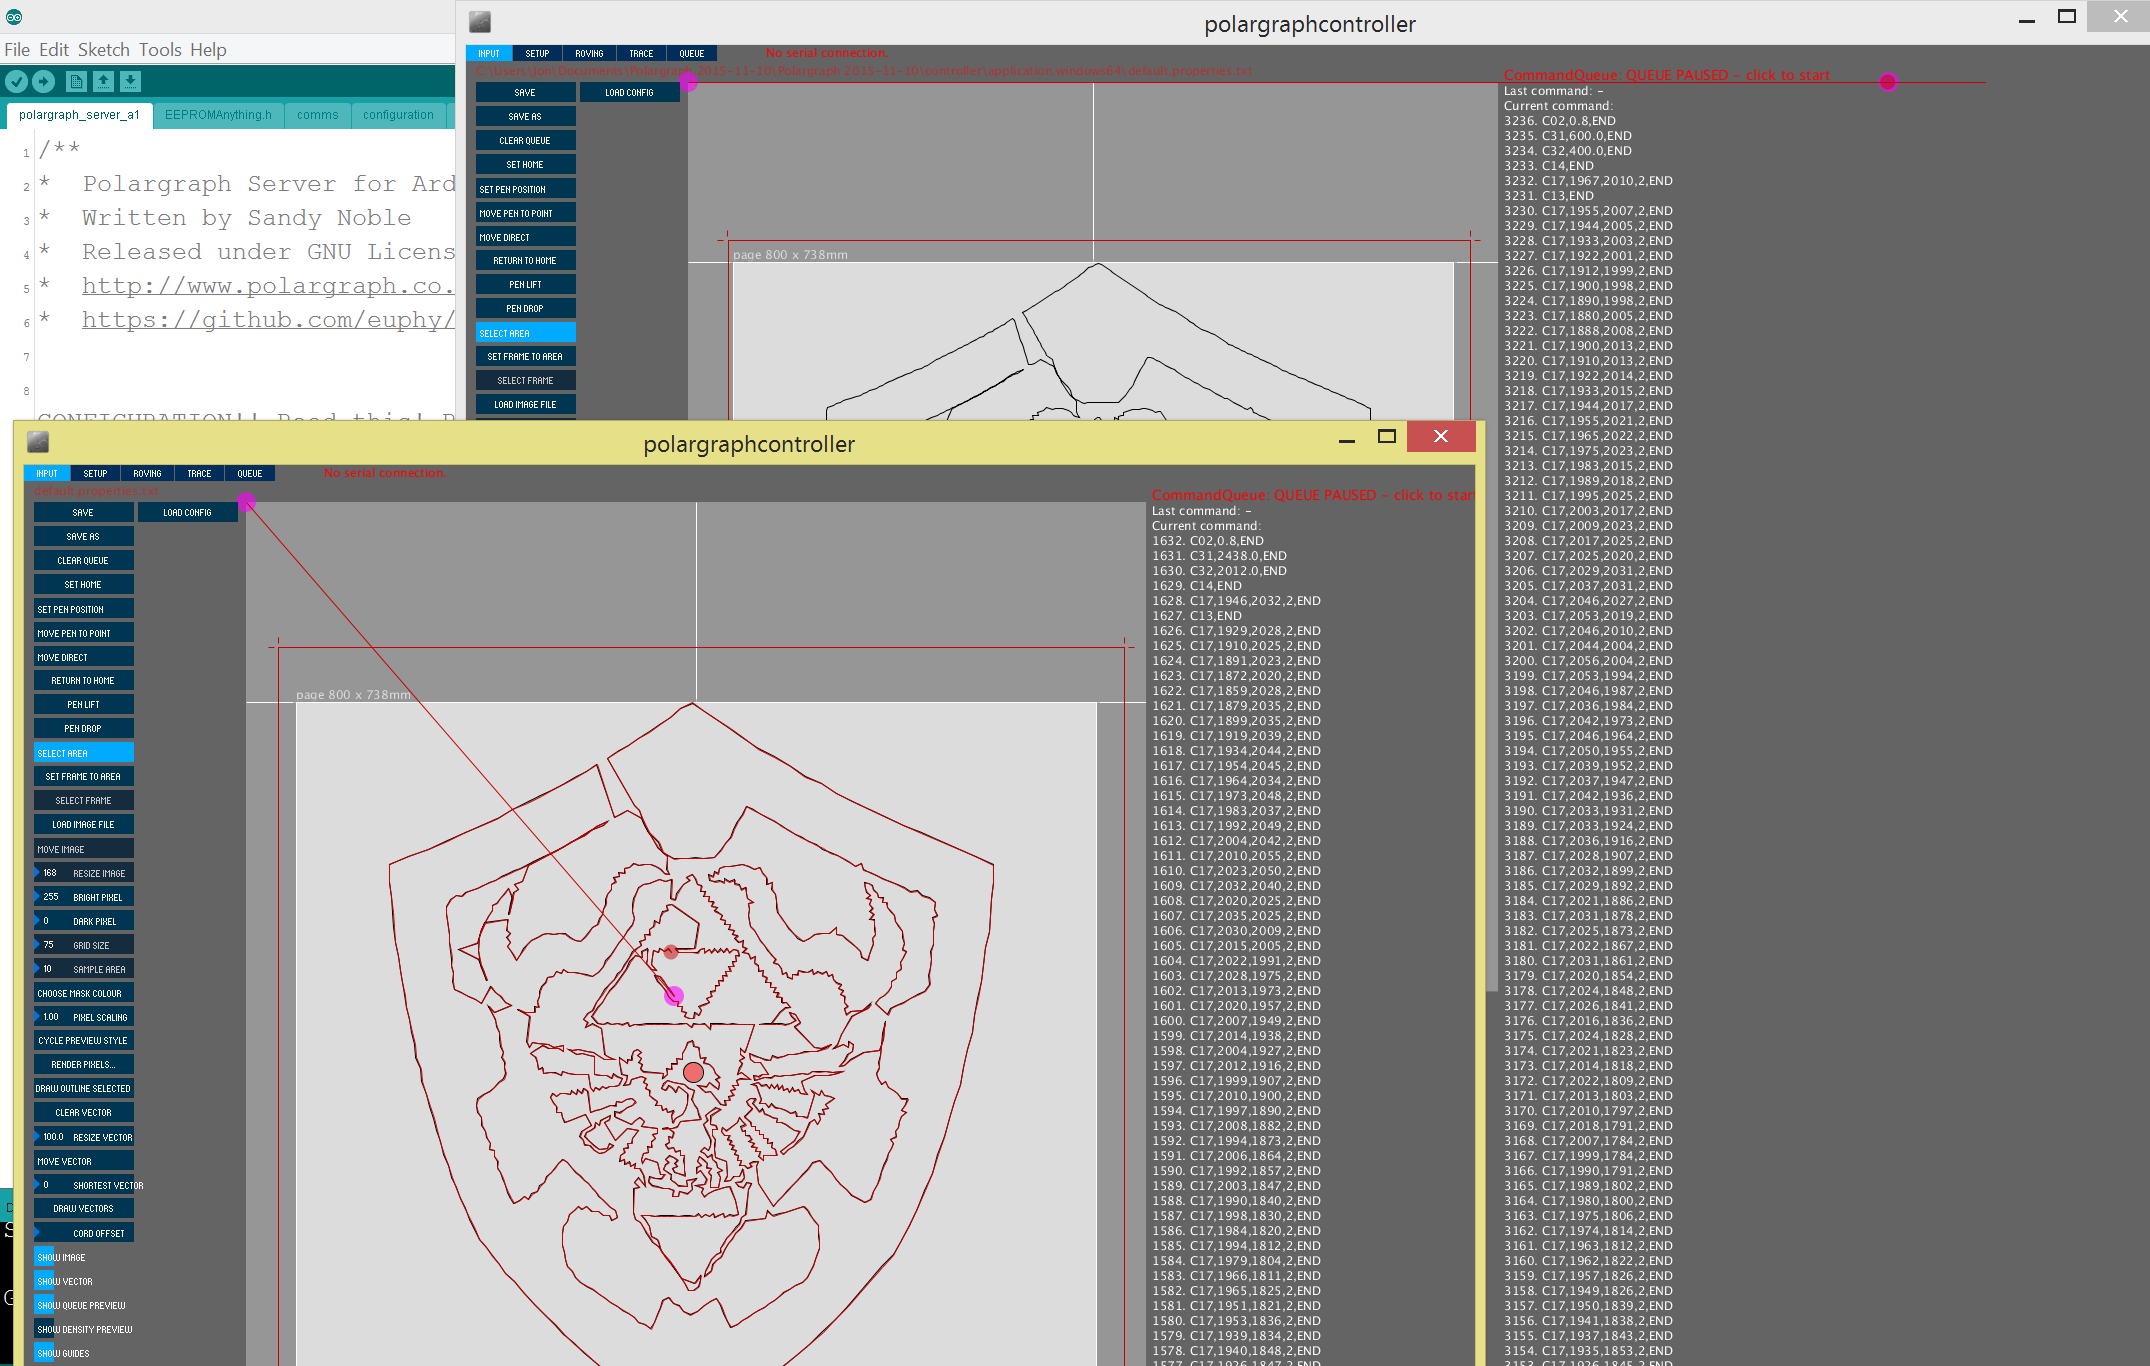Click the RESIZE VECTOR number box showing 100.0
This screenshot has width=2150, height=1366.
[84, 1137]
